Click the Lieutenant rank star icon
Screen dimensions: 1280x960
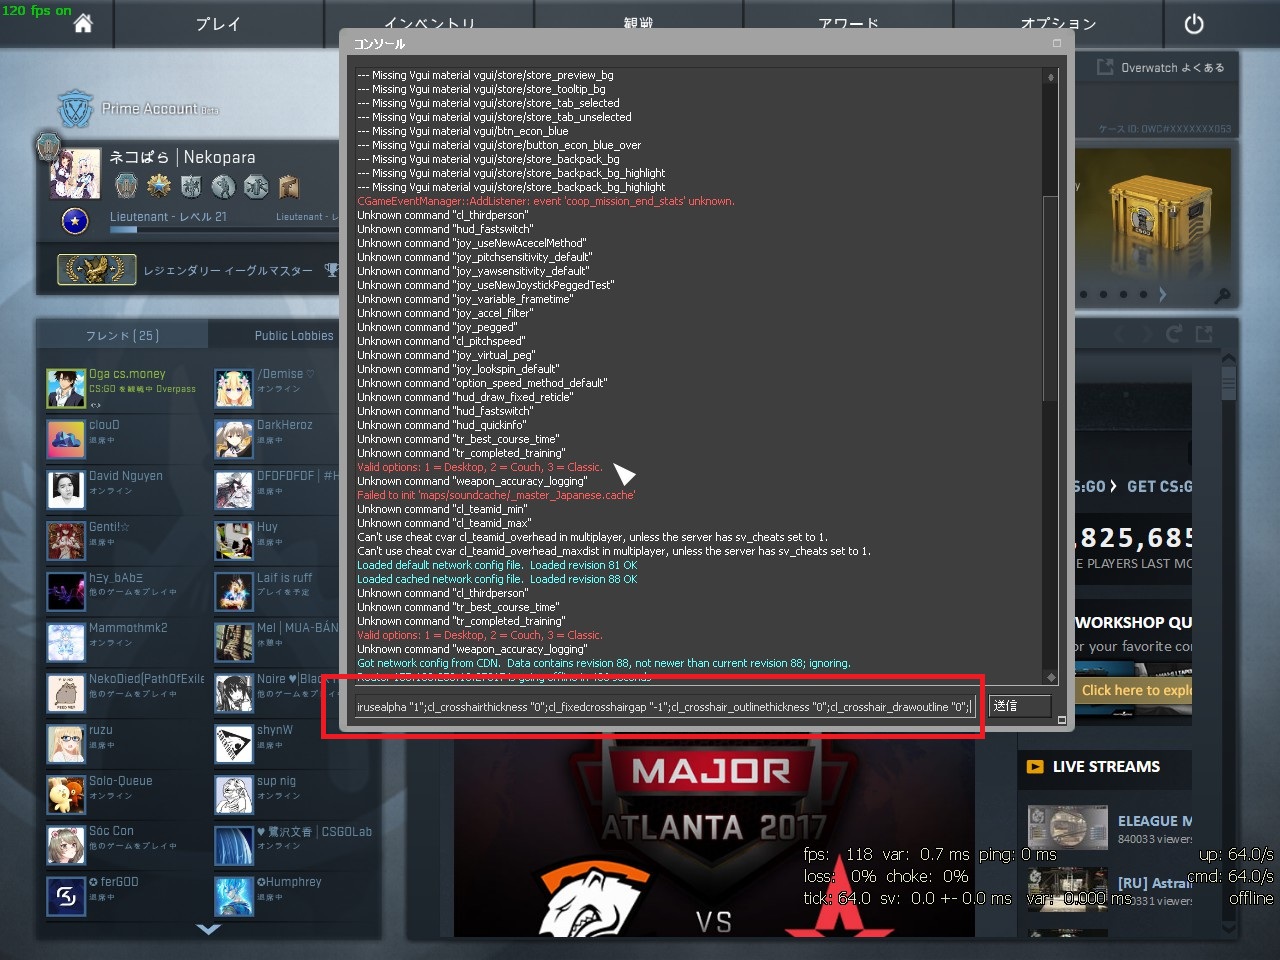tap(75, 220)
